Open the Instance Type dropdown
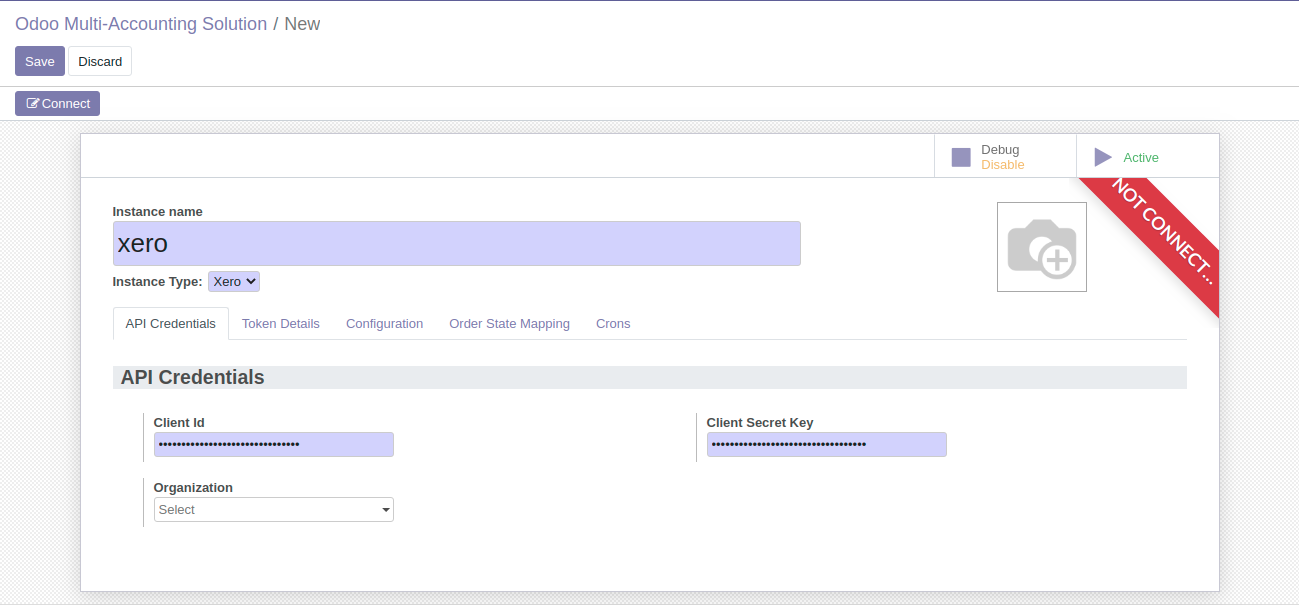 (x=234, y=282)
